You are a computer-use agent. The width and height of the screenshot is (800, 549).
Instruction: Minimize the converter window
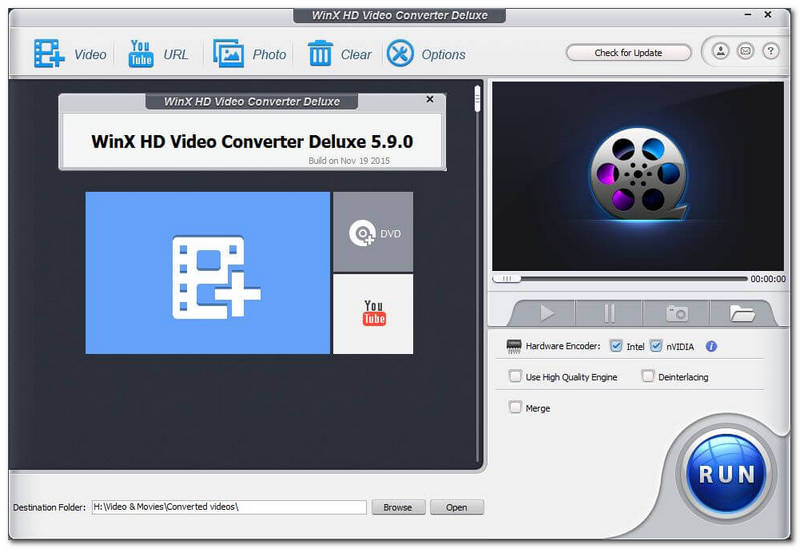[x=748, y=15]
